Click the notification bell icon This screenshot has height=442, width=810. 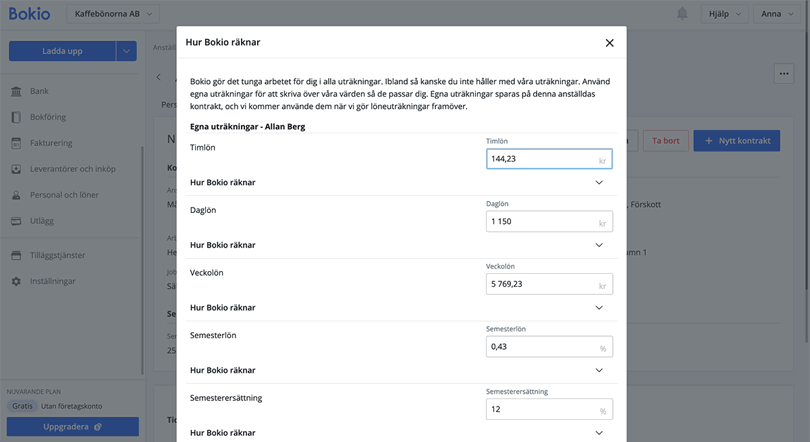(x=682, y=14)
